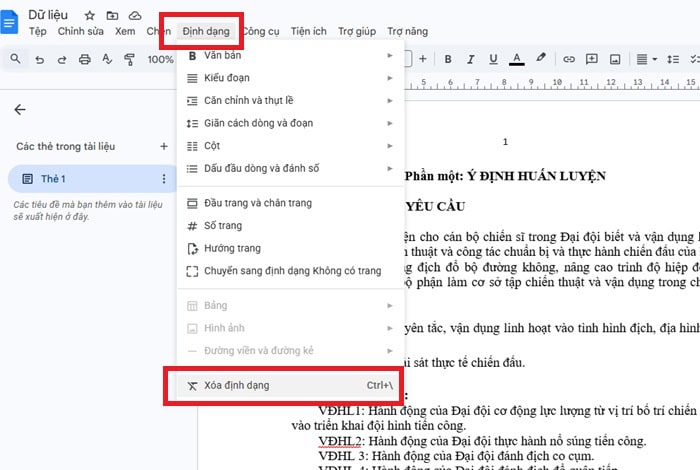Open Thẻ 1 tab options three dots
The height and width of the screenshot is (470, 700).
(x=164, y=179)
